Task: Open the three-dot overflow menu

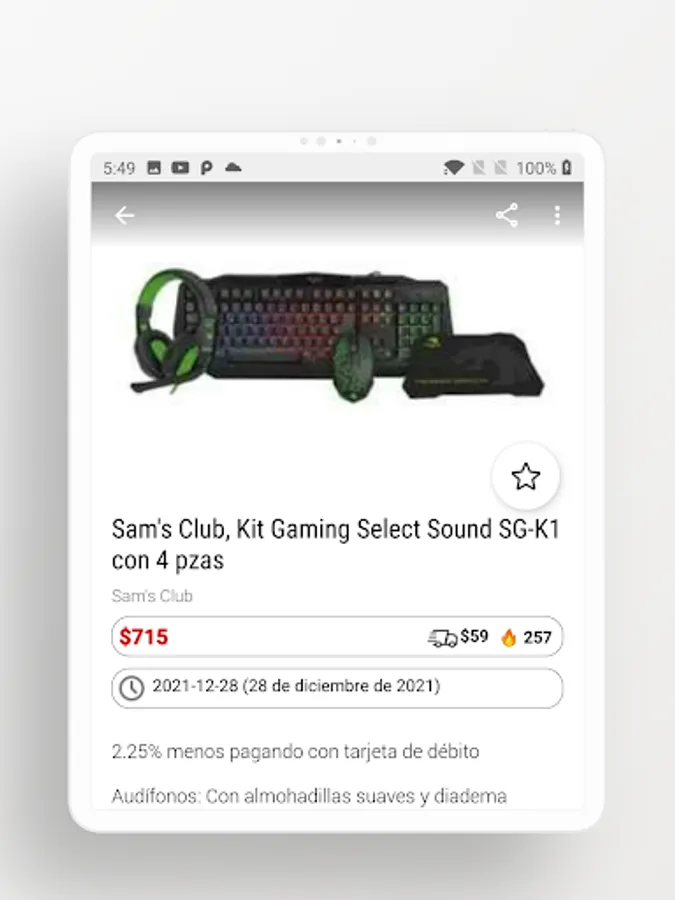Action: tap(557, 215)
